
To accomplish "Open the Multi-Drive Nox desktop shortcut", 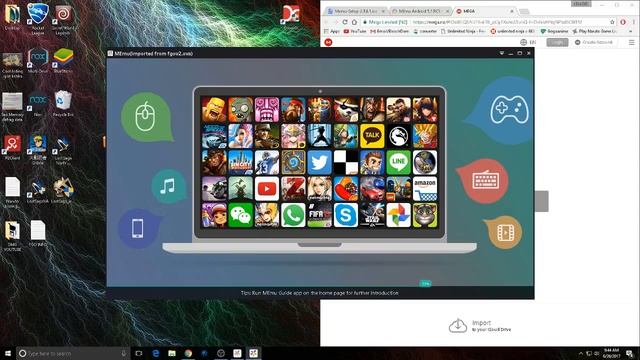I will pos(38,61).
